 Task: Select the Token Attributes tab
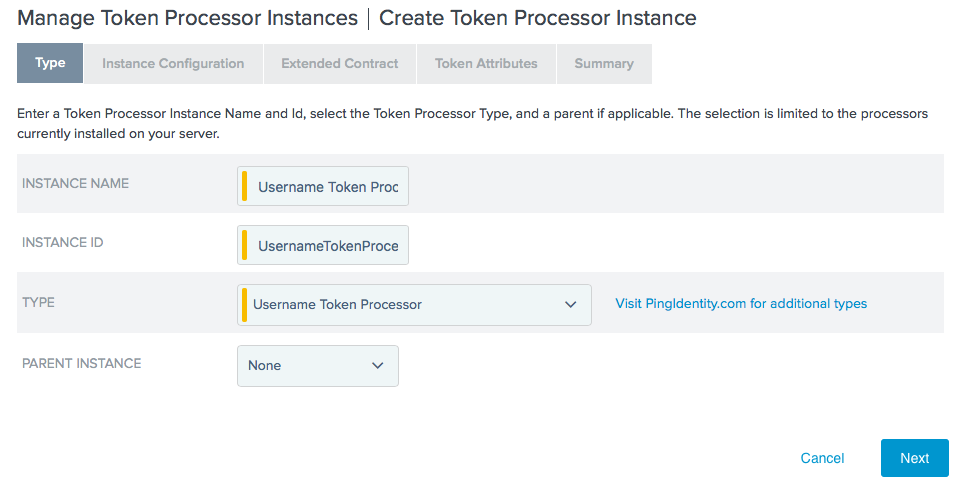486,63
